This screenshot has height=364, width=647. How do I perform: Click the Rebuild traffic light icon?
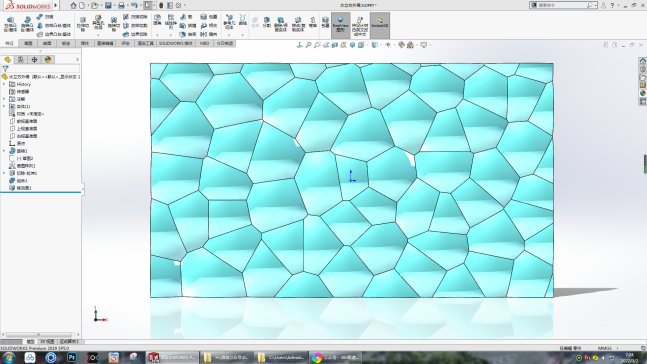point(161,5)
